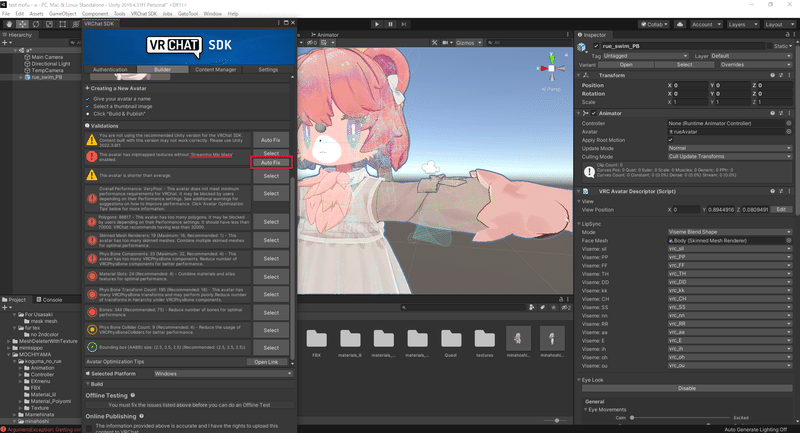This screenshot has width=800, height=433.
Task: Toggle 'Give your avatar a name' checkbox
Action: (x=88, y=99)
